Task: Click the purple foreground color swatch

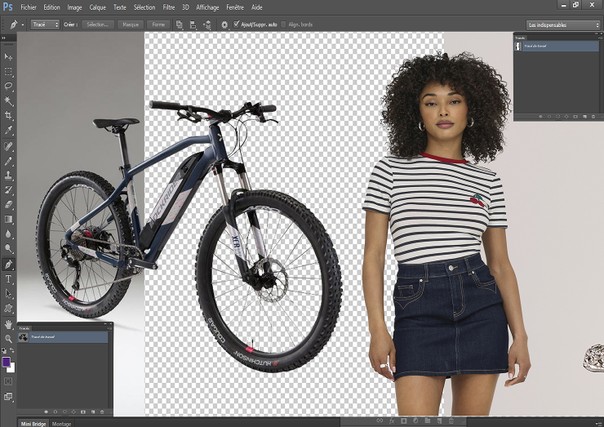Action: [7, 360]
